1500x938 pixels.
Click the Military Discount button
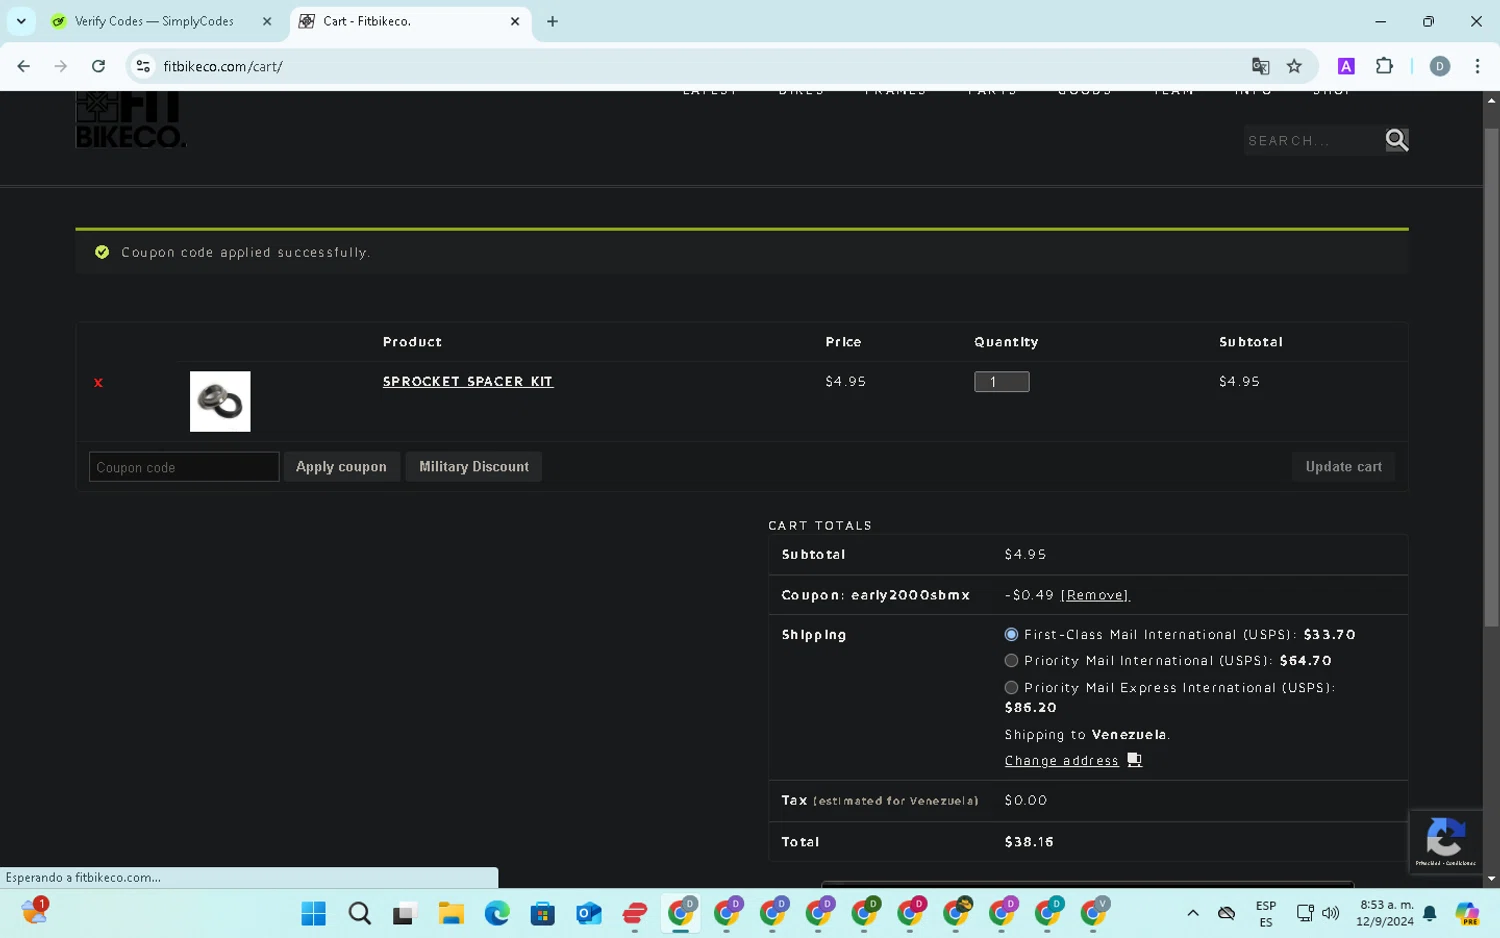pos(474,467)
